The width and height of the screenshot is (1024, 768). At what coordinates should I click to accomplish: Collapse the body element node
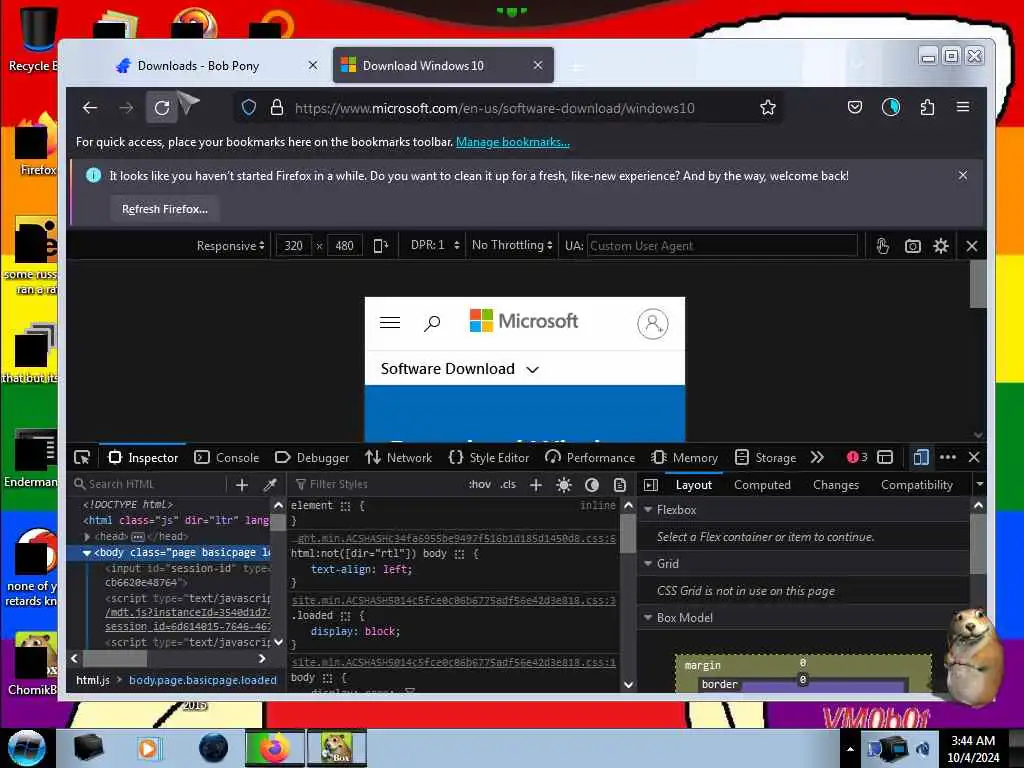tap(87, 552)
